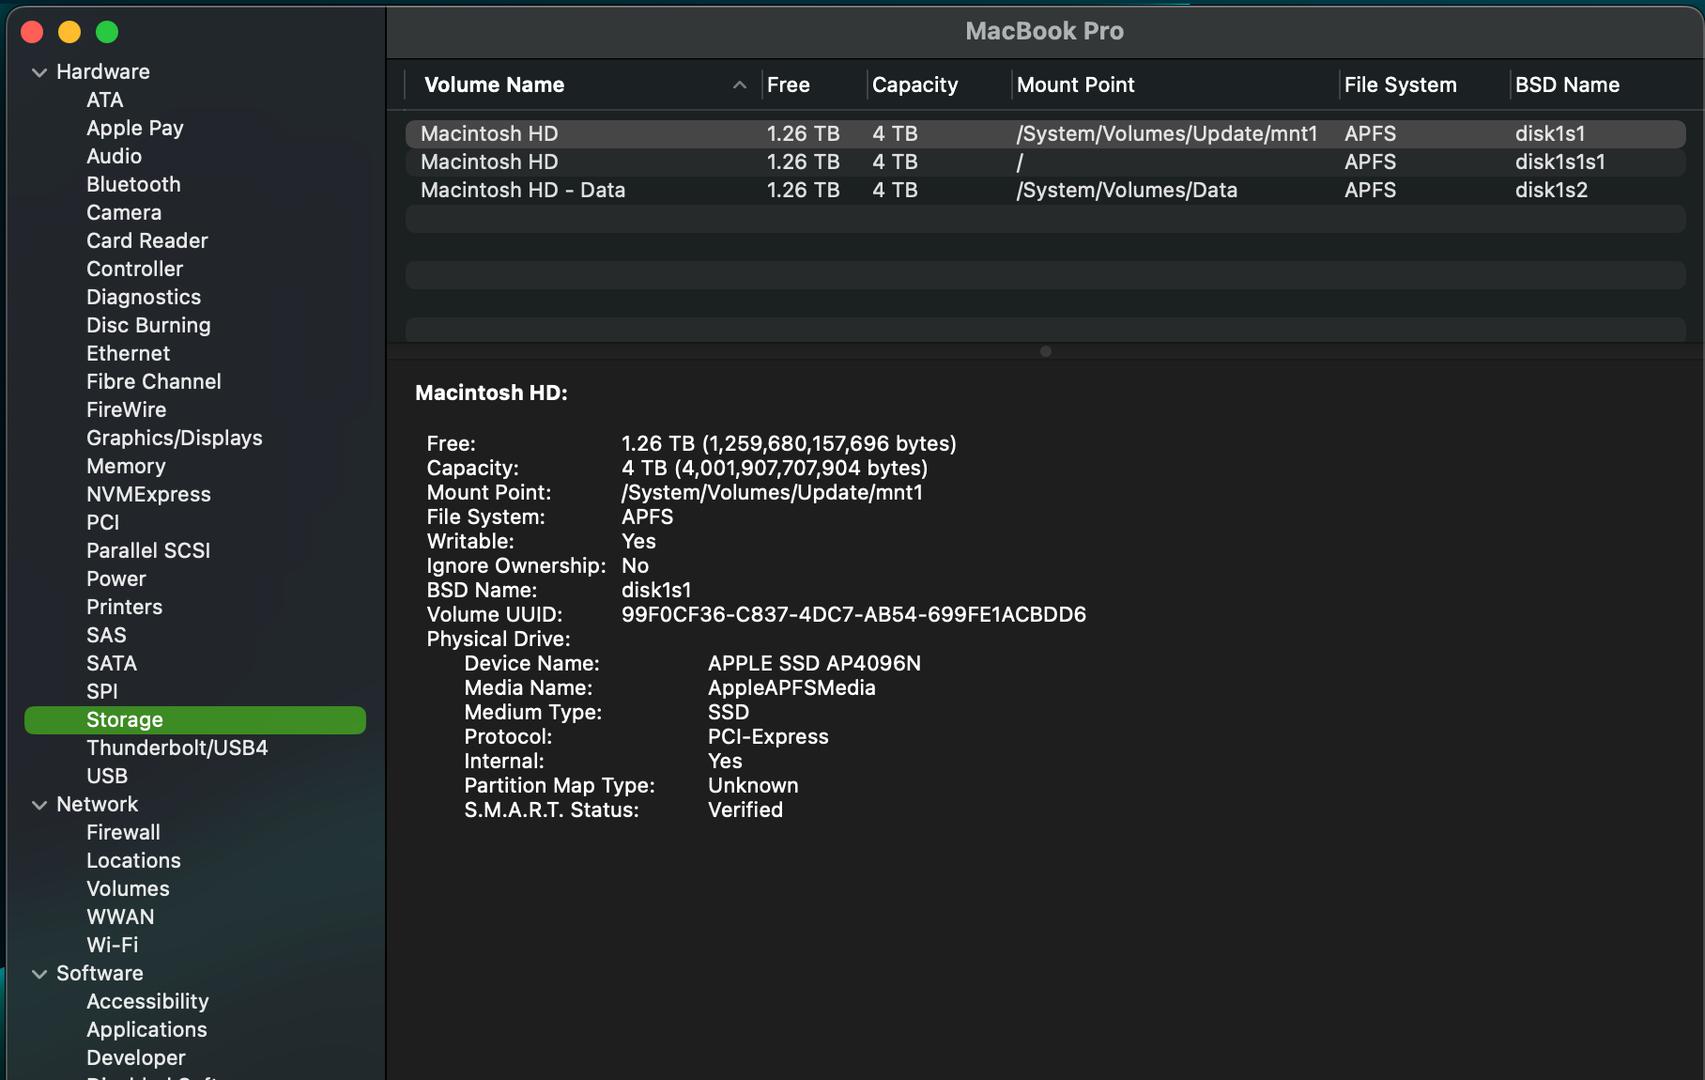Screen dimensions: 1705x1080
Task: Select PCI sidebar entry
Action: pyautogui.click(x=103, y=522)
